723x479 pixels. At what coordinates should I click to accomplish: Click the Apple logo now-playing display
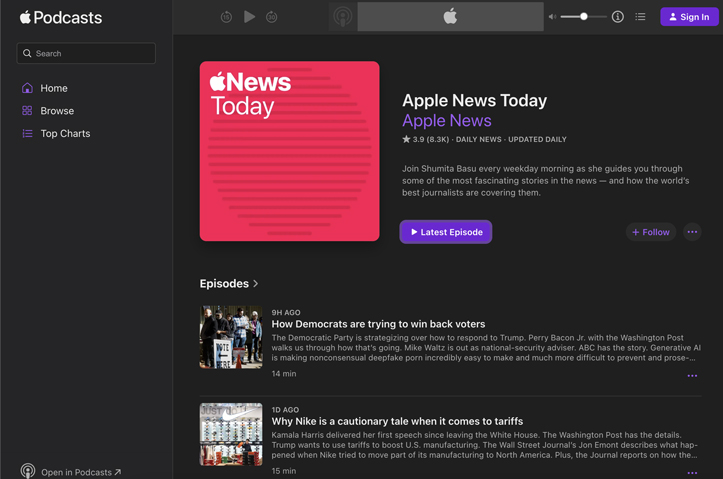[450, 17]
